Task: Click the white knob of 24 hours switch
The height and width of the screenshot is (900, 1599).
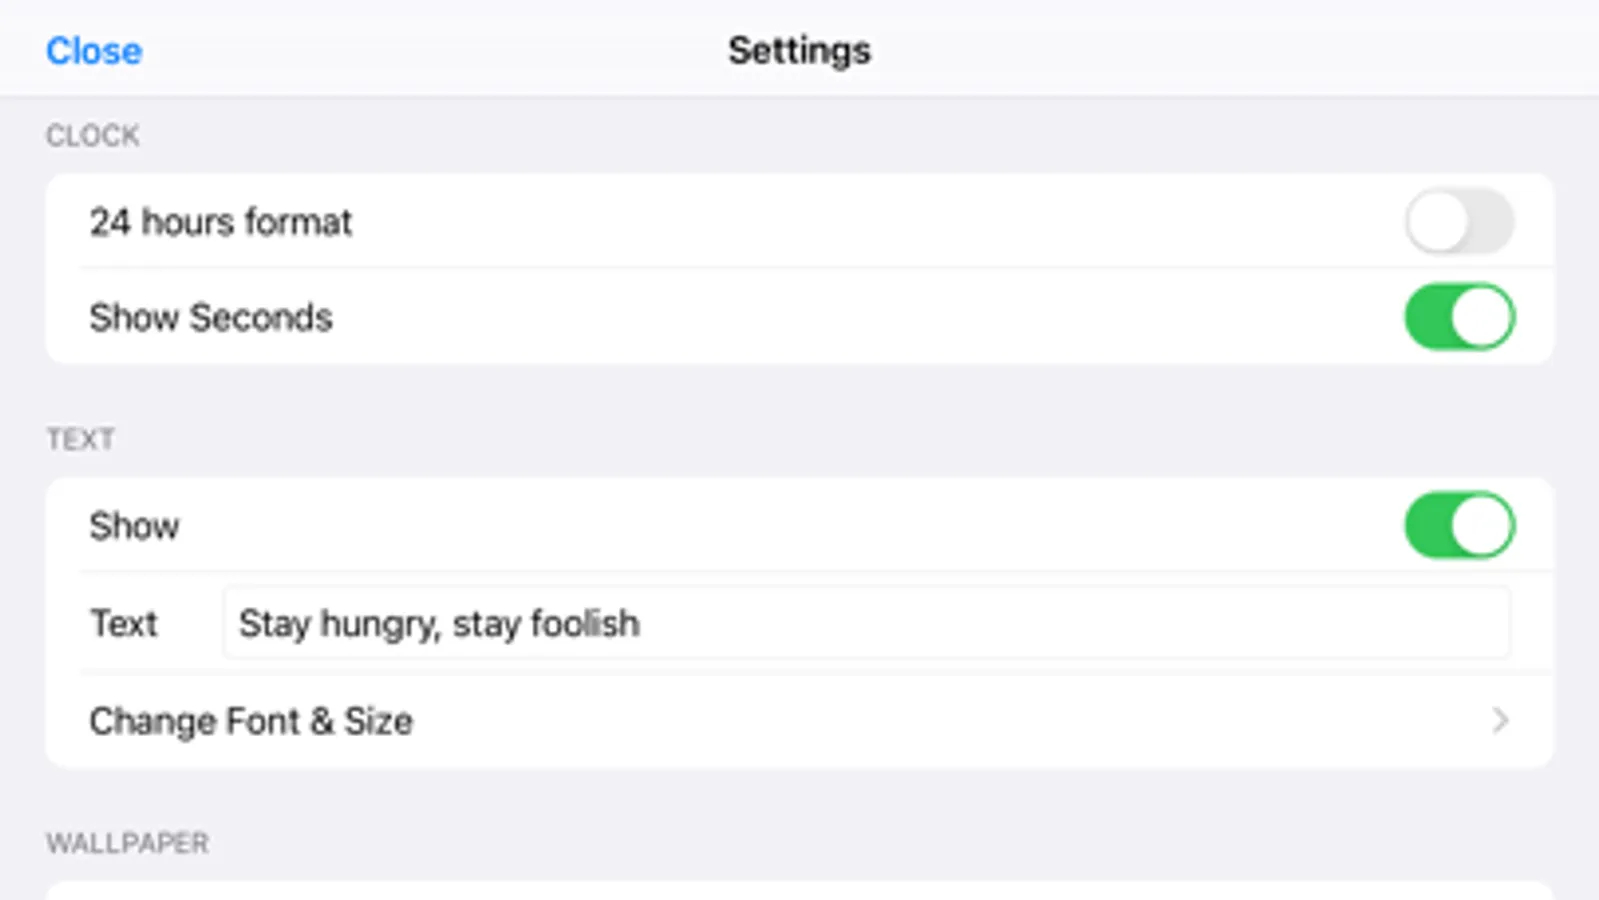Action: [1438, 222]
